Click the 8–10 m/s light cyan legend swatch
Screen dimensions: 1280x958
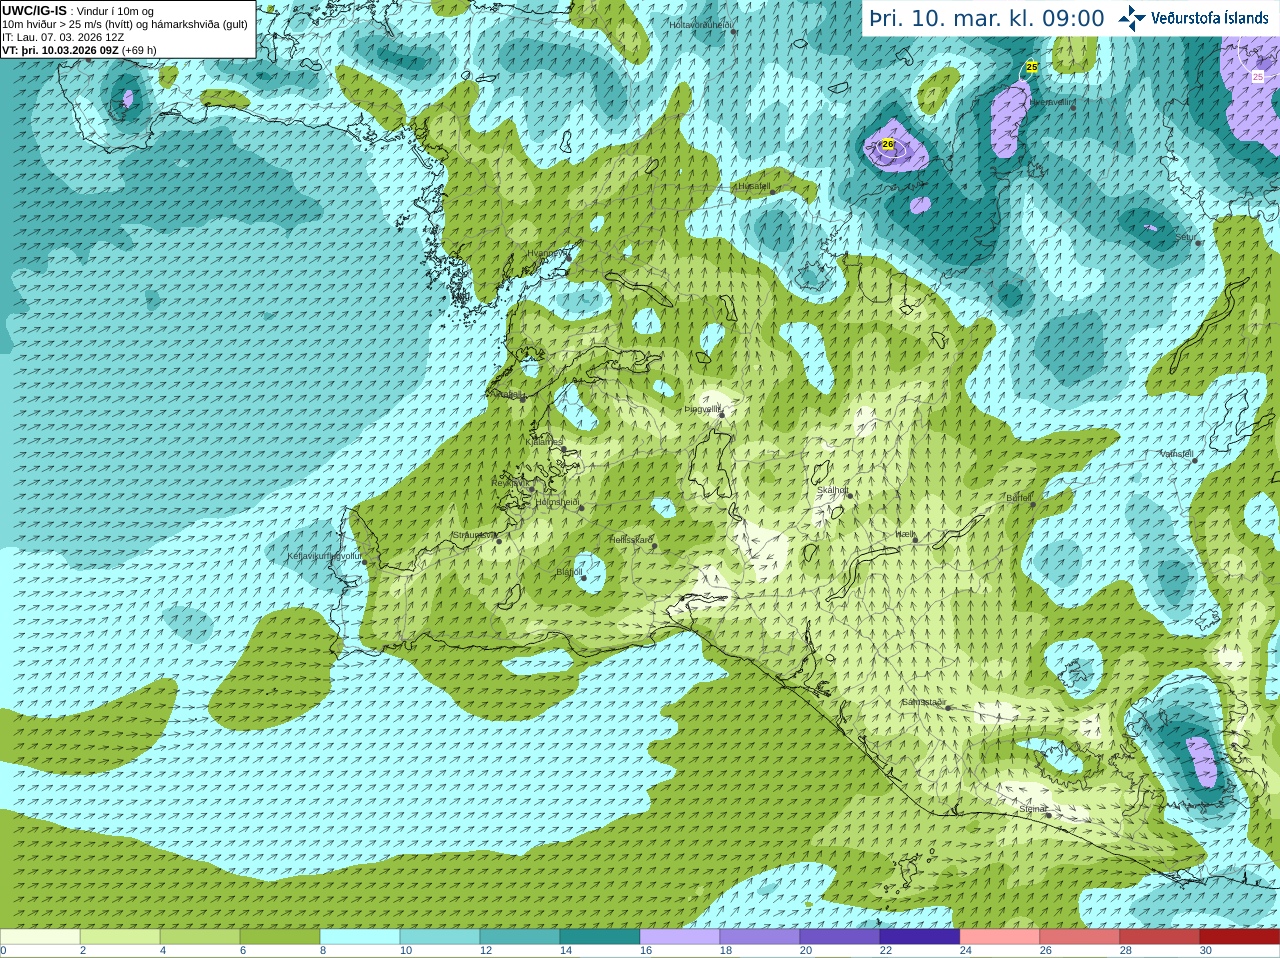click(x=360, y=937)
